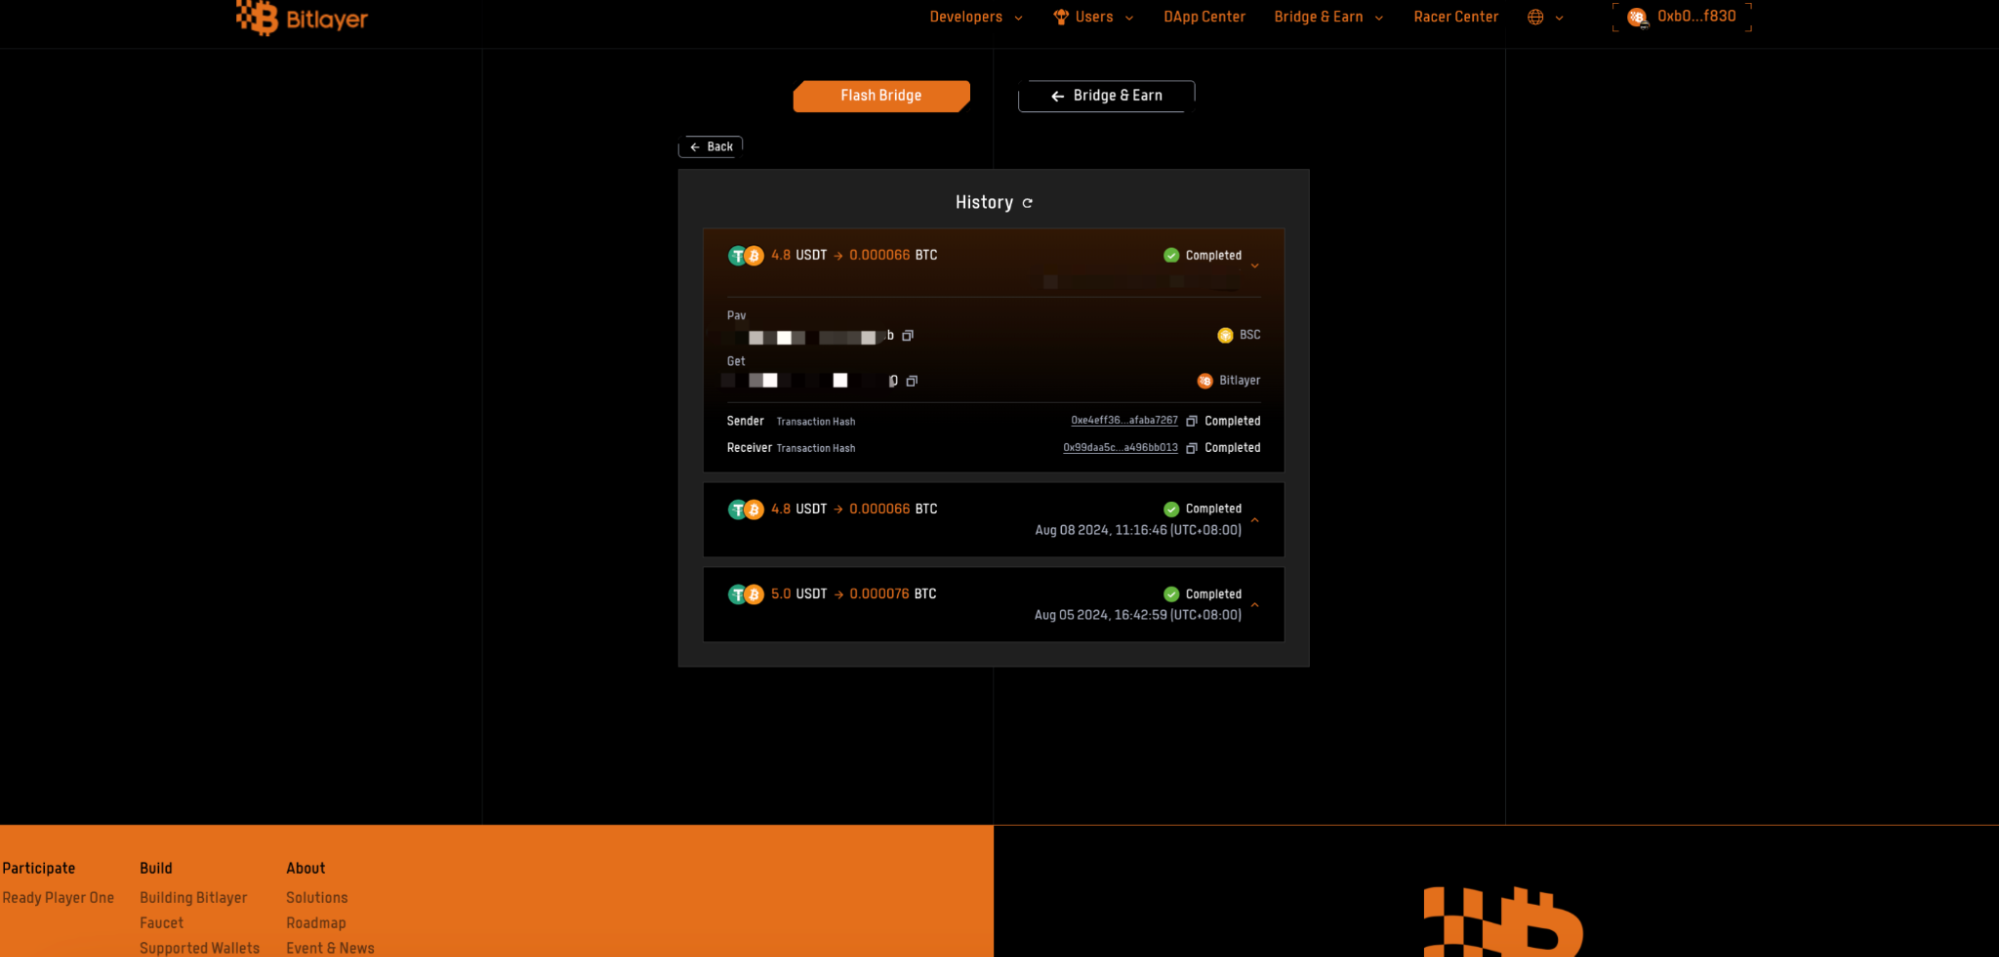Open the Solutions footer link
This screenshot has height=957, width=1999.
pyautogui.click(x=317, y=898)
